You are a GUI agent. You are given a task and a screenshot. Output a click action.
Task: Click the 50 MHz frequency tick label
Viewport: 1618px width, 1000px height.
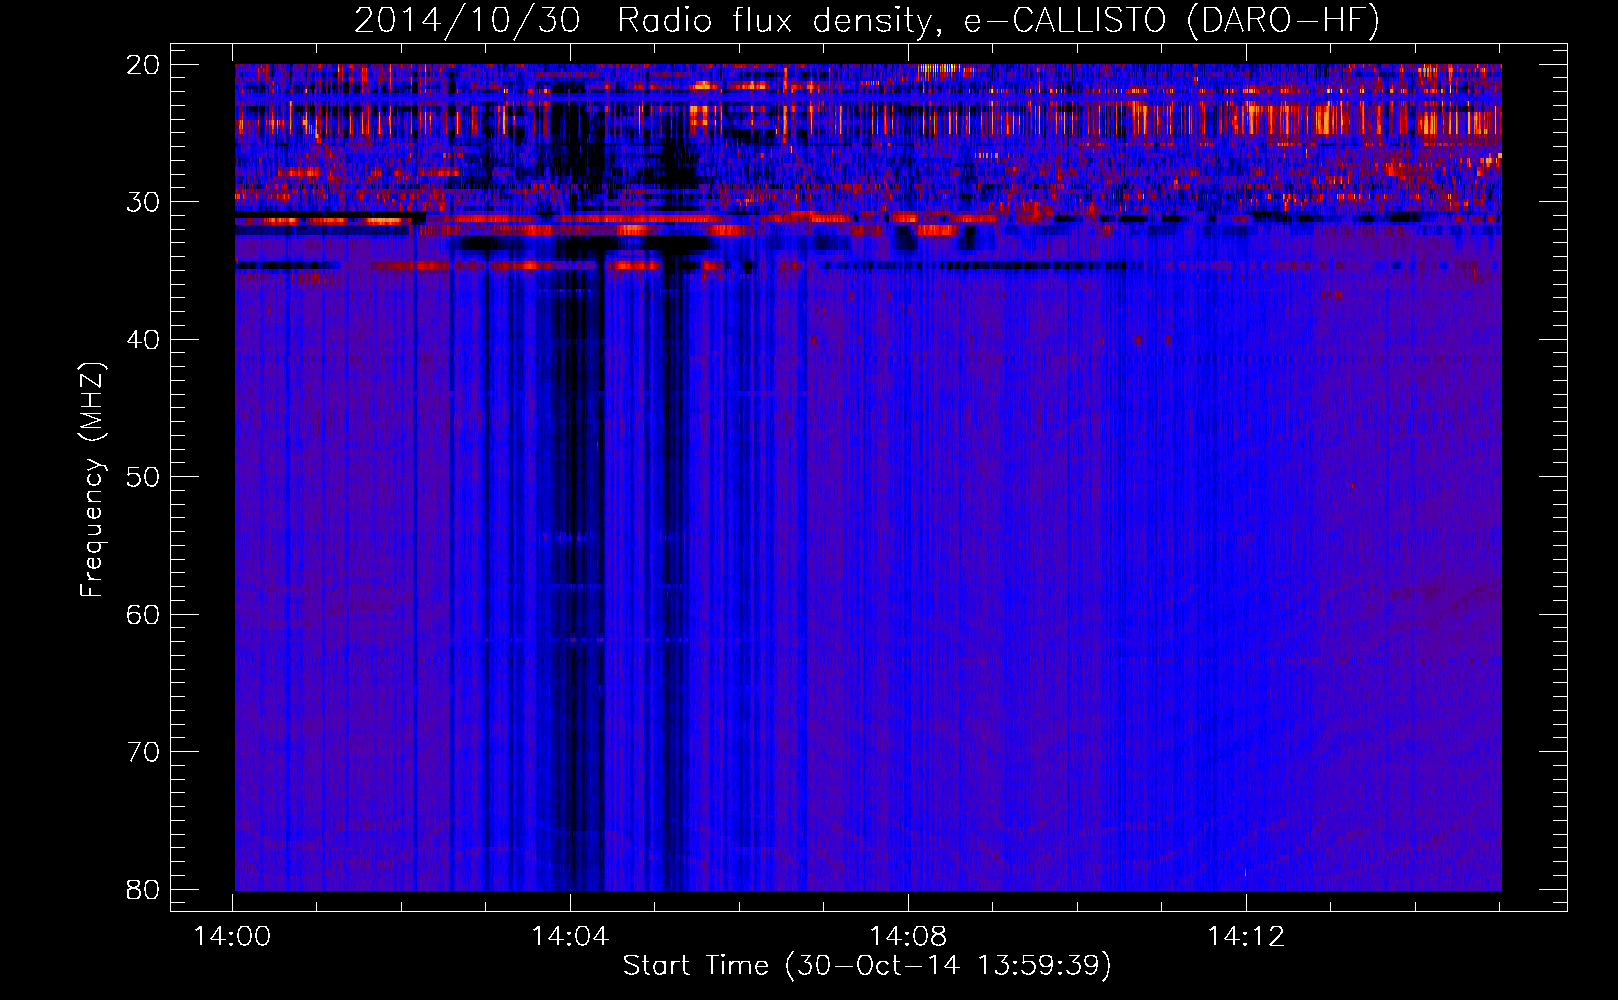(143, 477)
